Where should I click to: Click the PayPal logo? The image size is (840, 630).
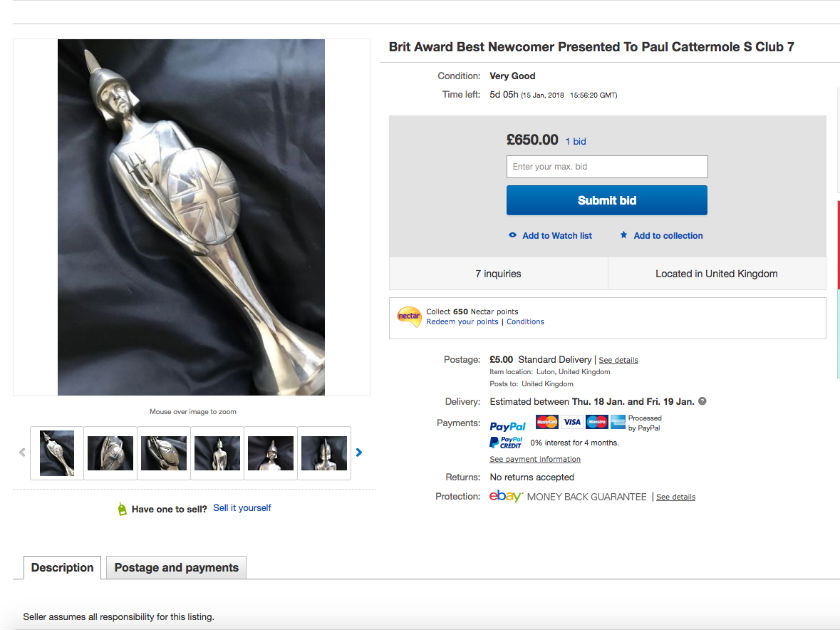(x=508, y=424)
